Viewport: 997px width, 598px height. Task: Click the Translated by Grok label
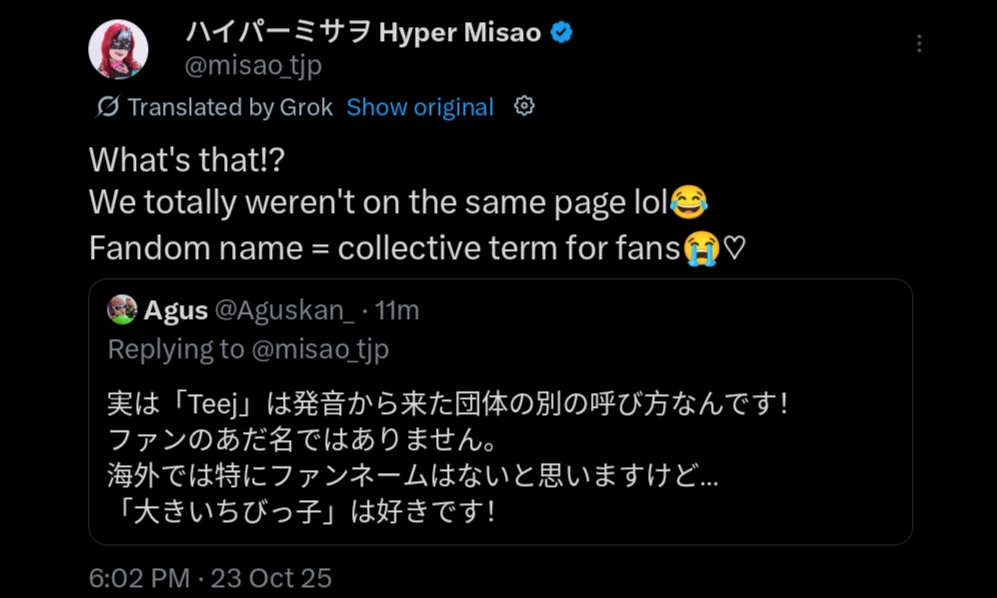(230, 107)
